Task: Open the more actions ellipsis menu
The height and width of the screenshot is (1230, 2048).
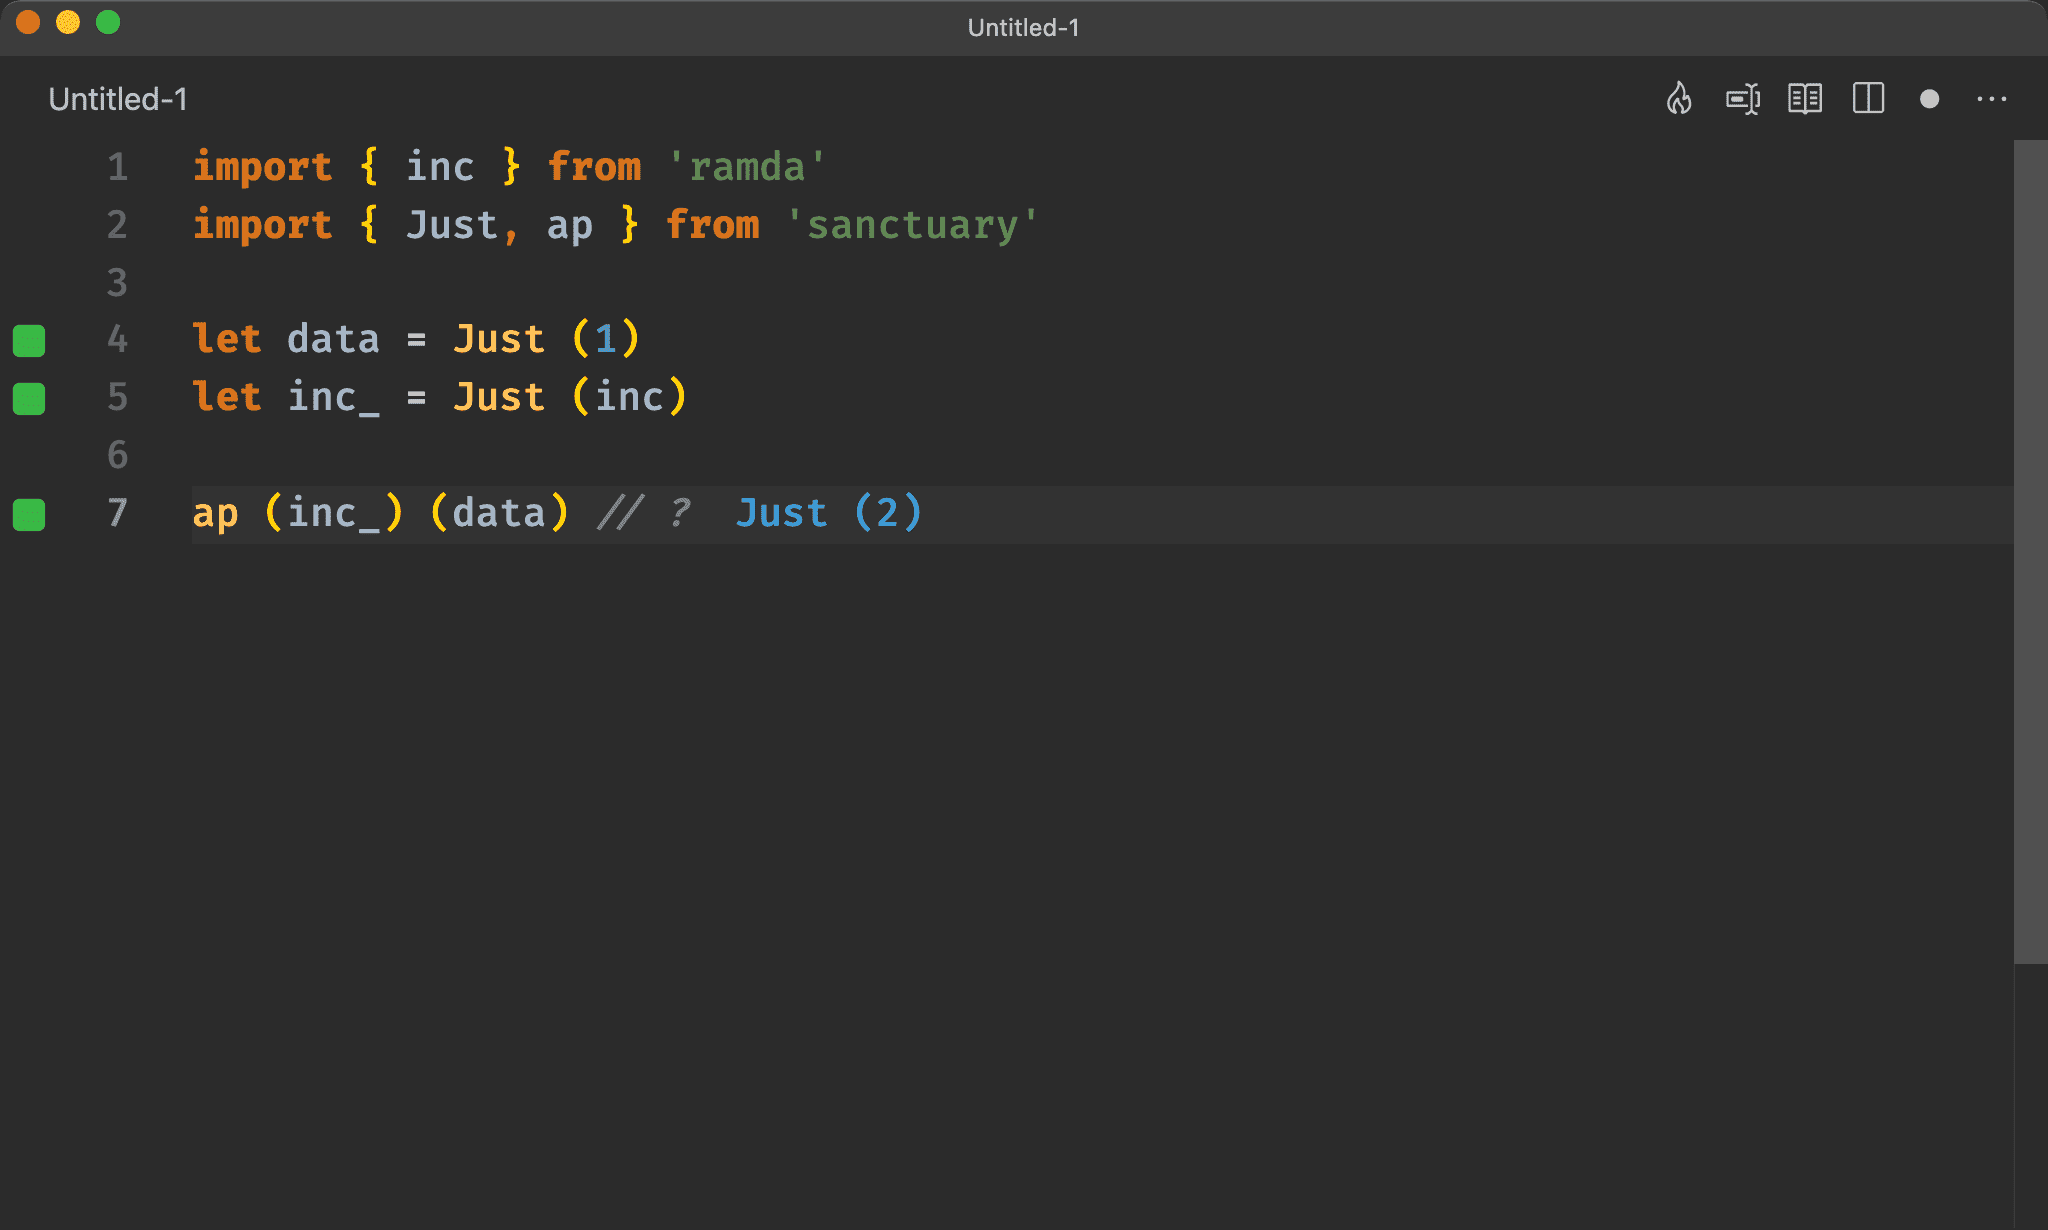Action: click(x=1992, y=99)
